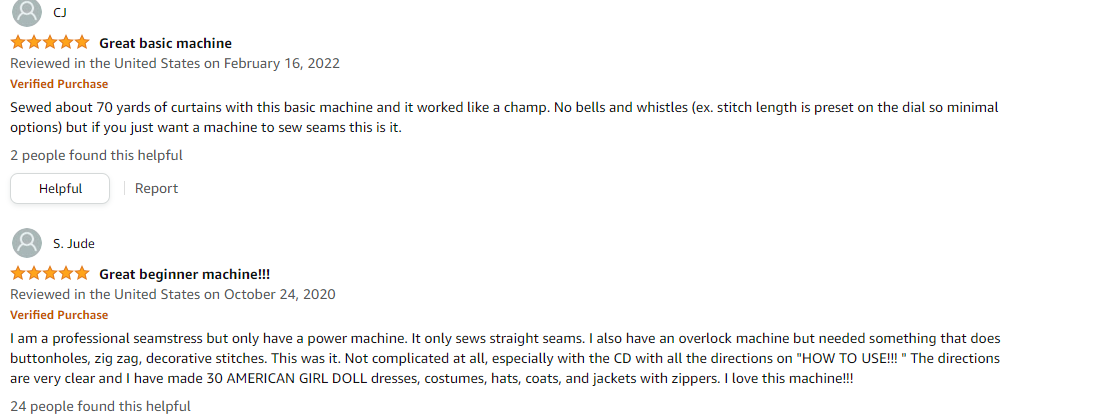The height and width of the screenshot is (420, 1099).
Task: Click the professional seamstress review body text
Action: click(x=505, y=358)
